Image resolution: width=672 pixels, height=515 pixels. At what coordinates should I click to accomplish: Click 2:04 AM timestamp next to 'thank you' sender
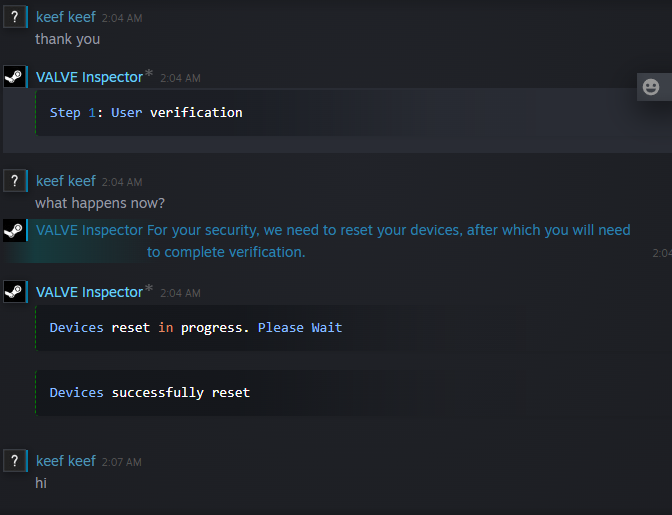[x=122, y=18]
